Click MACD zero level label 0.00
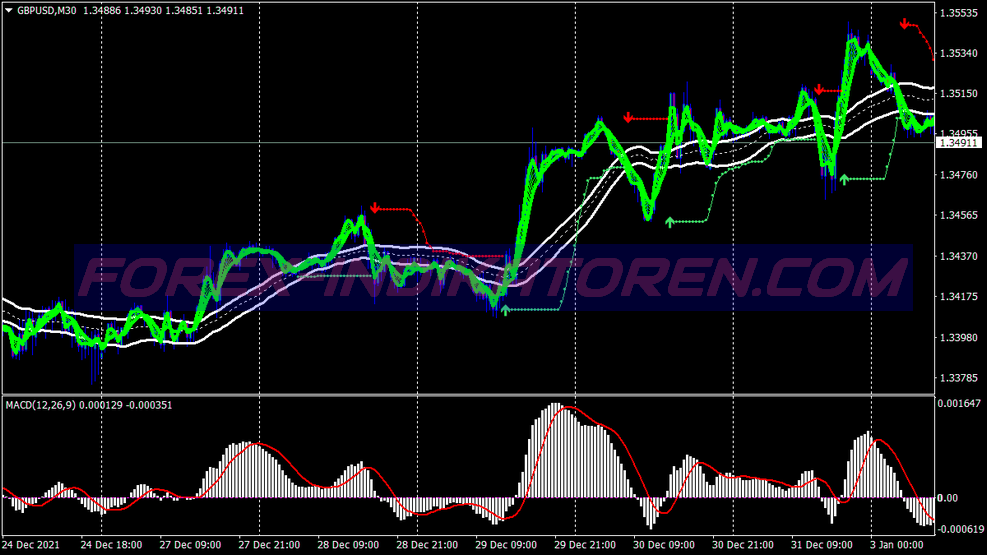The image size is (987, 555). click(947, 498)
